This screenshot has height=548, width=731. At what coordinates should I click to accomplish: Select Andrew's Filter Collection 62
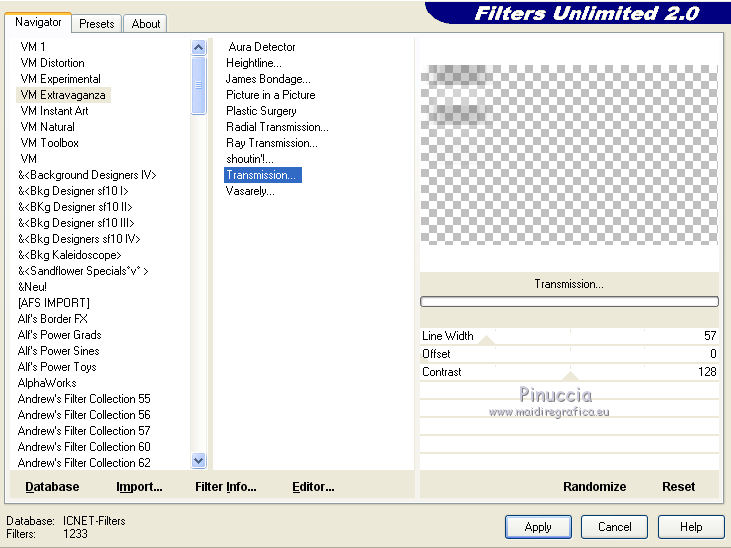(x=84, y=462)
